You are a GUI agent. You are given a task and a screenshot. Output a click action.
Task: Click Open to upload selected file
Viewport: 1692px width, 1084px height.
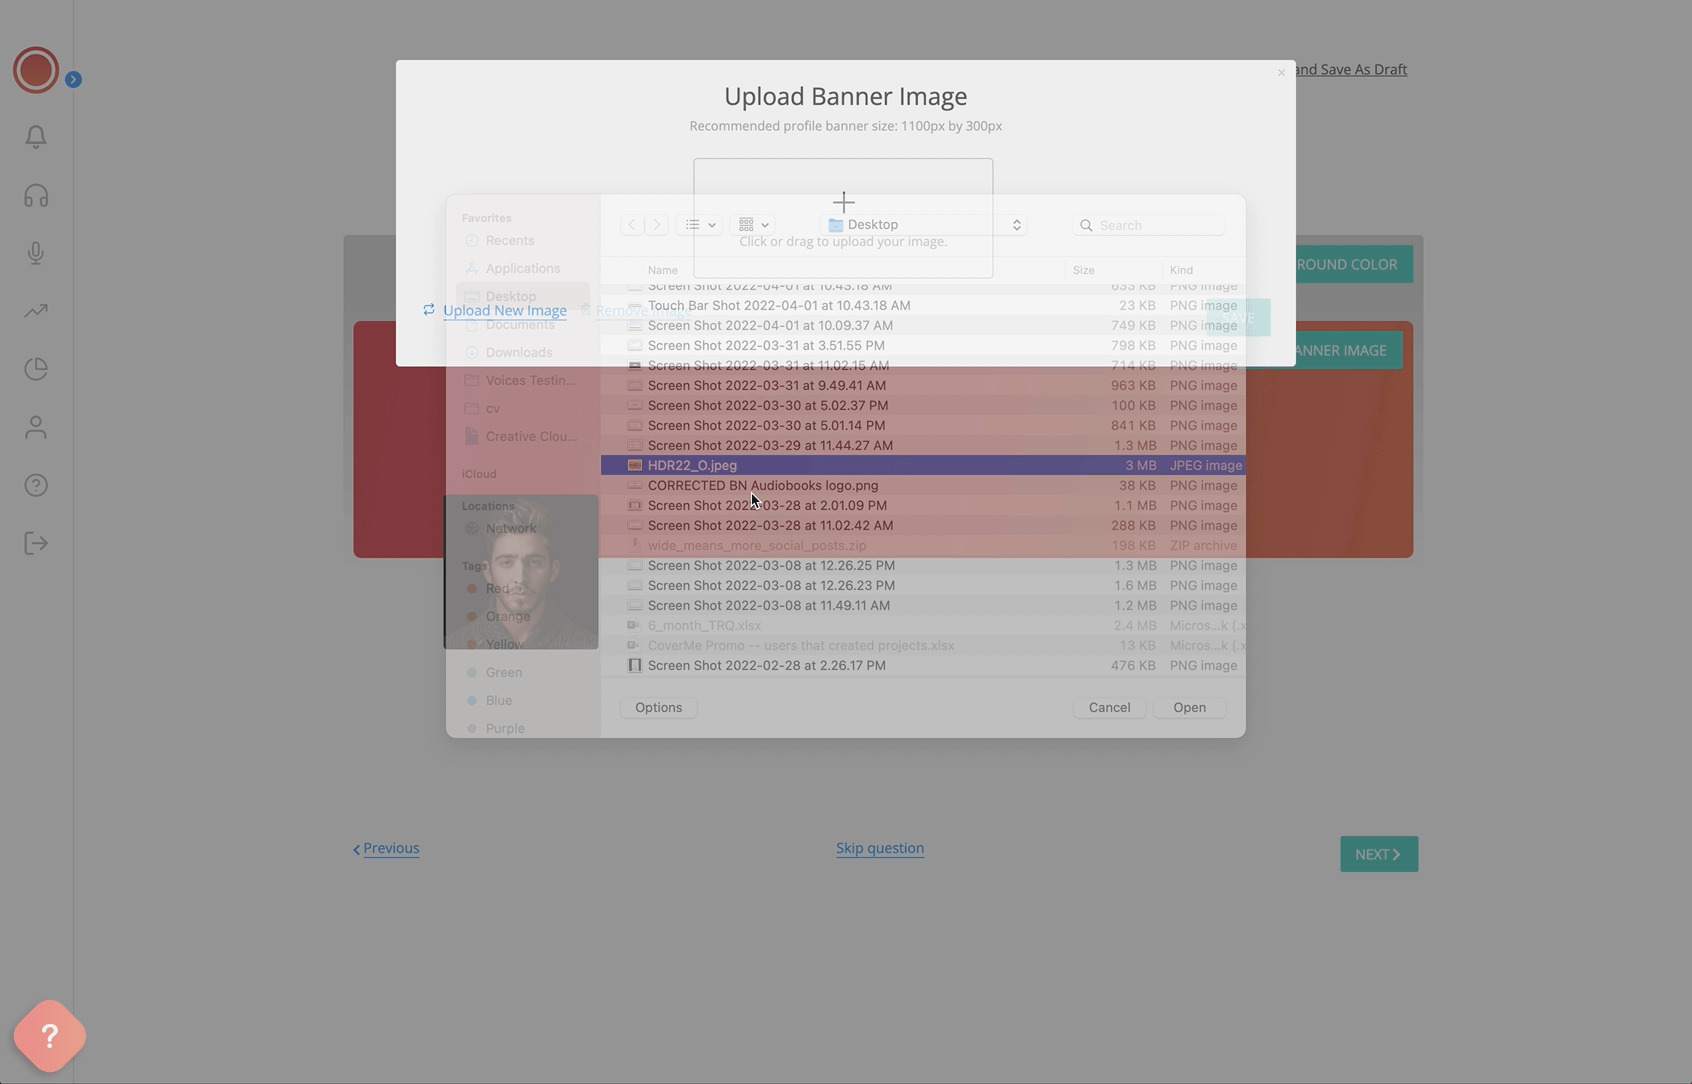pyautogui.click(x=1189, y=707)
